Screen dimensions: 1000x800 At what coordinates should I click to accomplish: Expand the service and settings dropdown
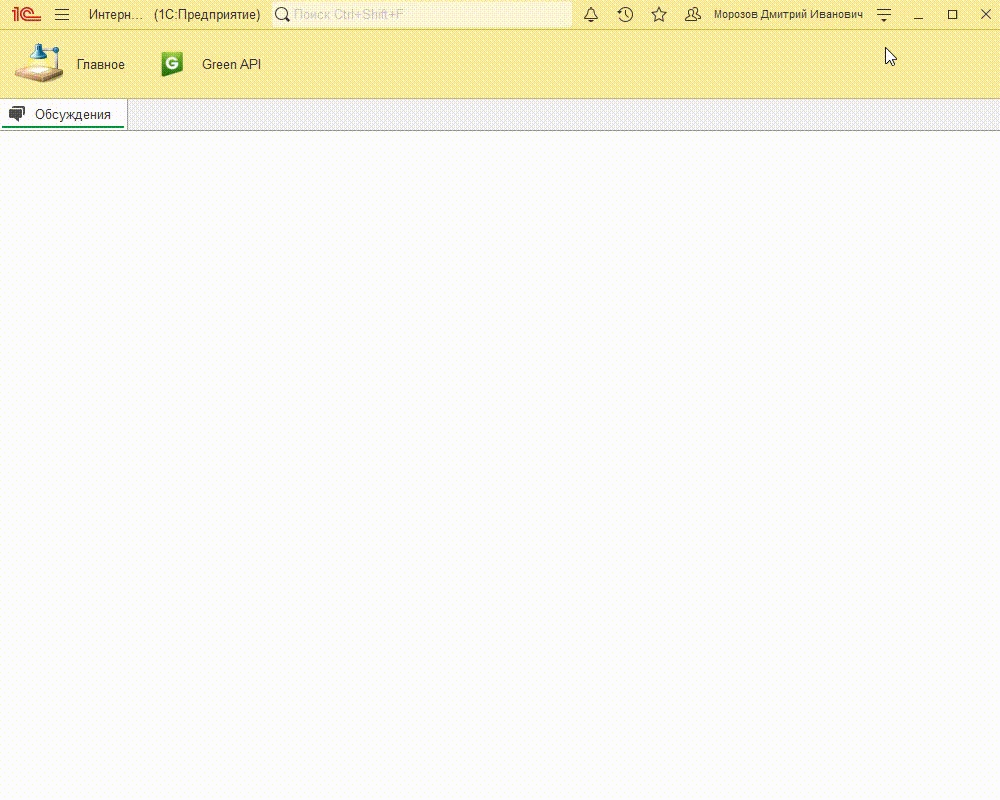pos(884,15)
